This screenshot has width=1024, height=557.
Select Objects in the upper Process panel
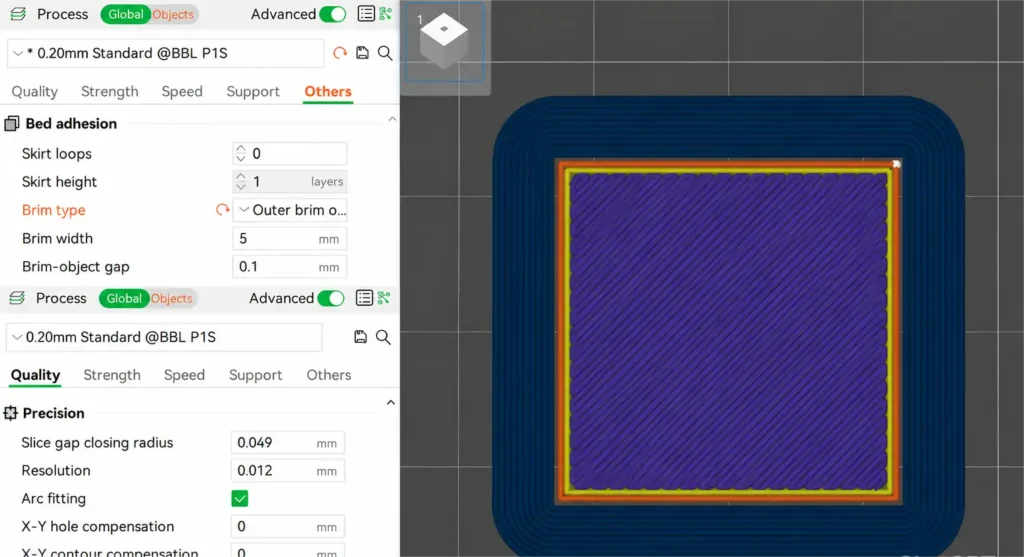point(173,14)
